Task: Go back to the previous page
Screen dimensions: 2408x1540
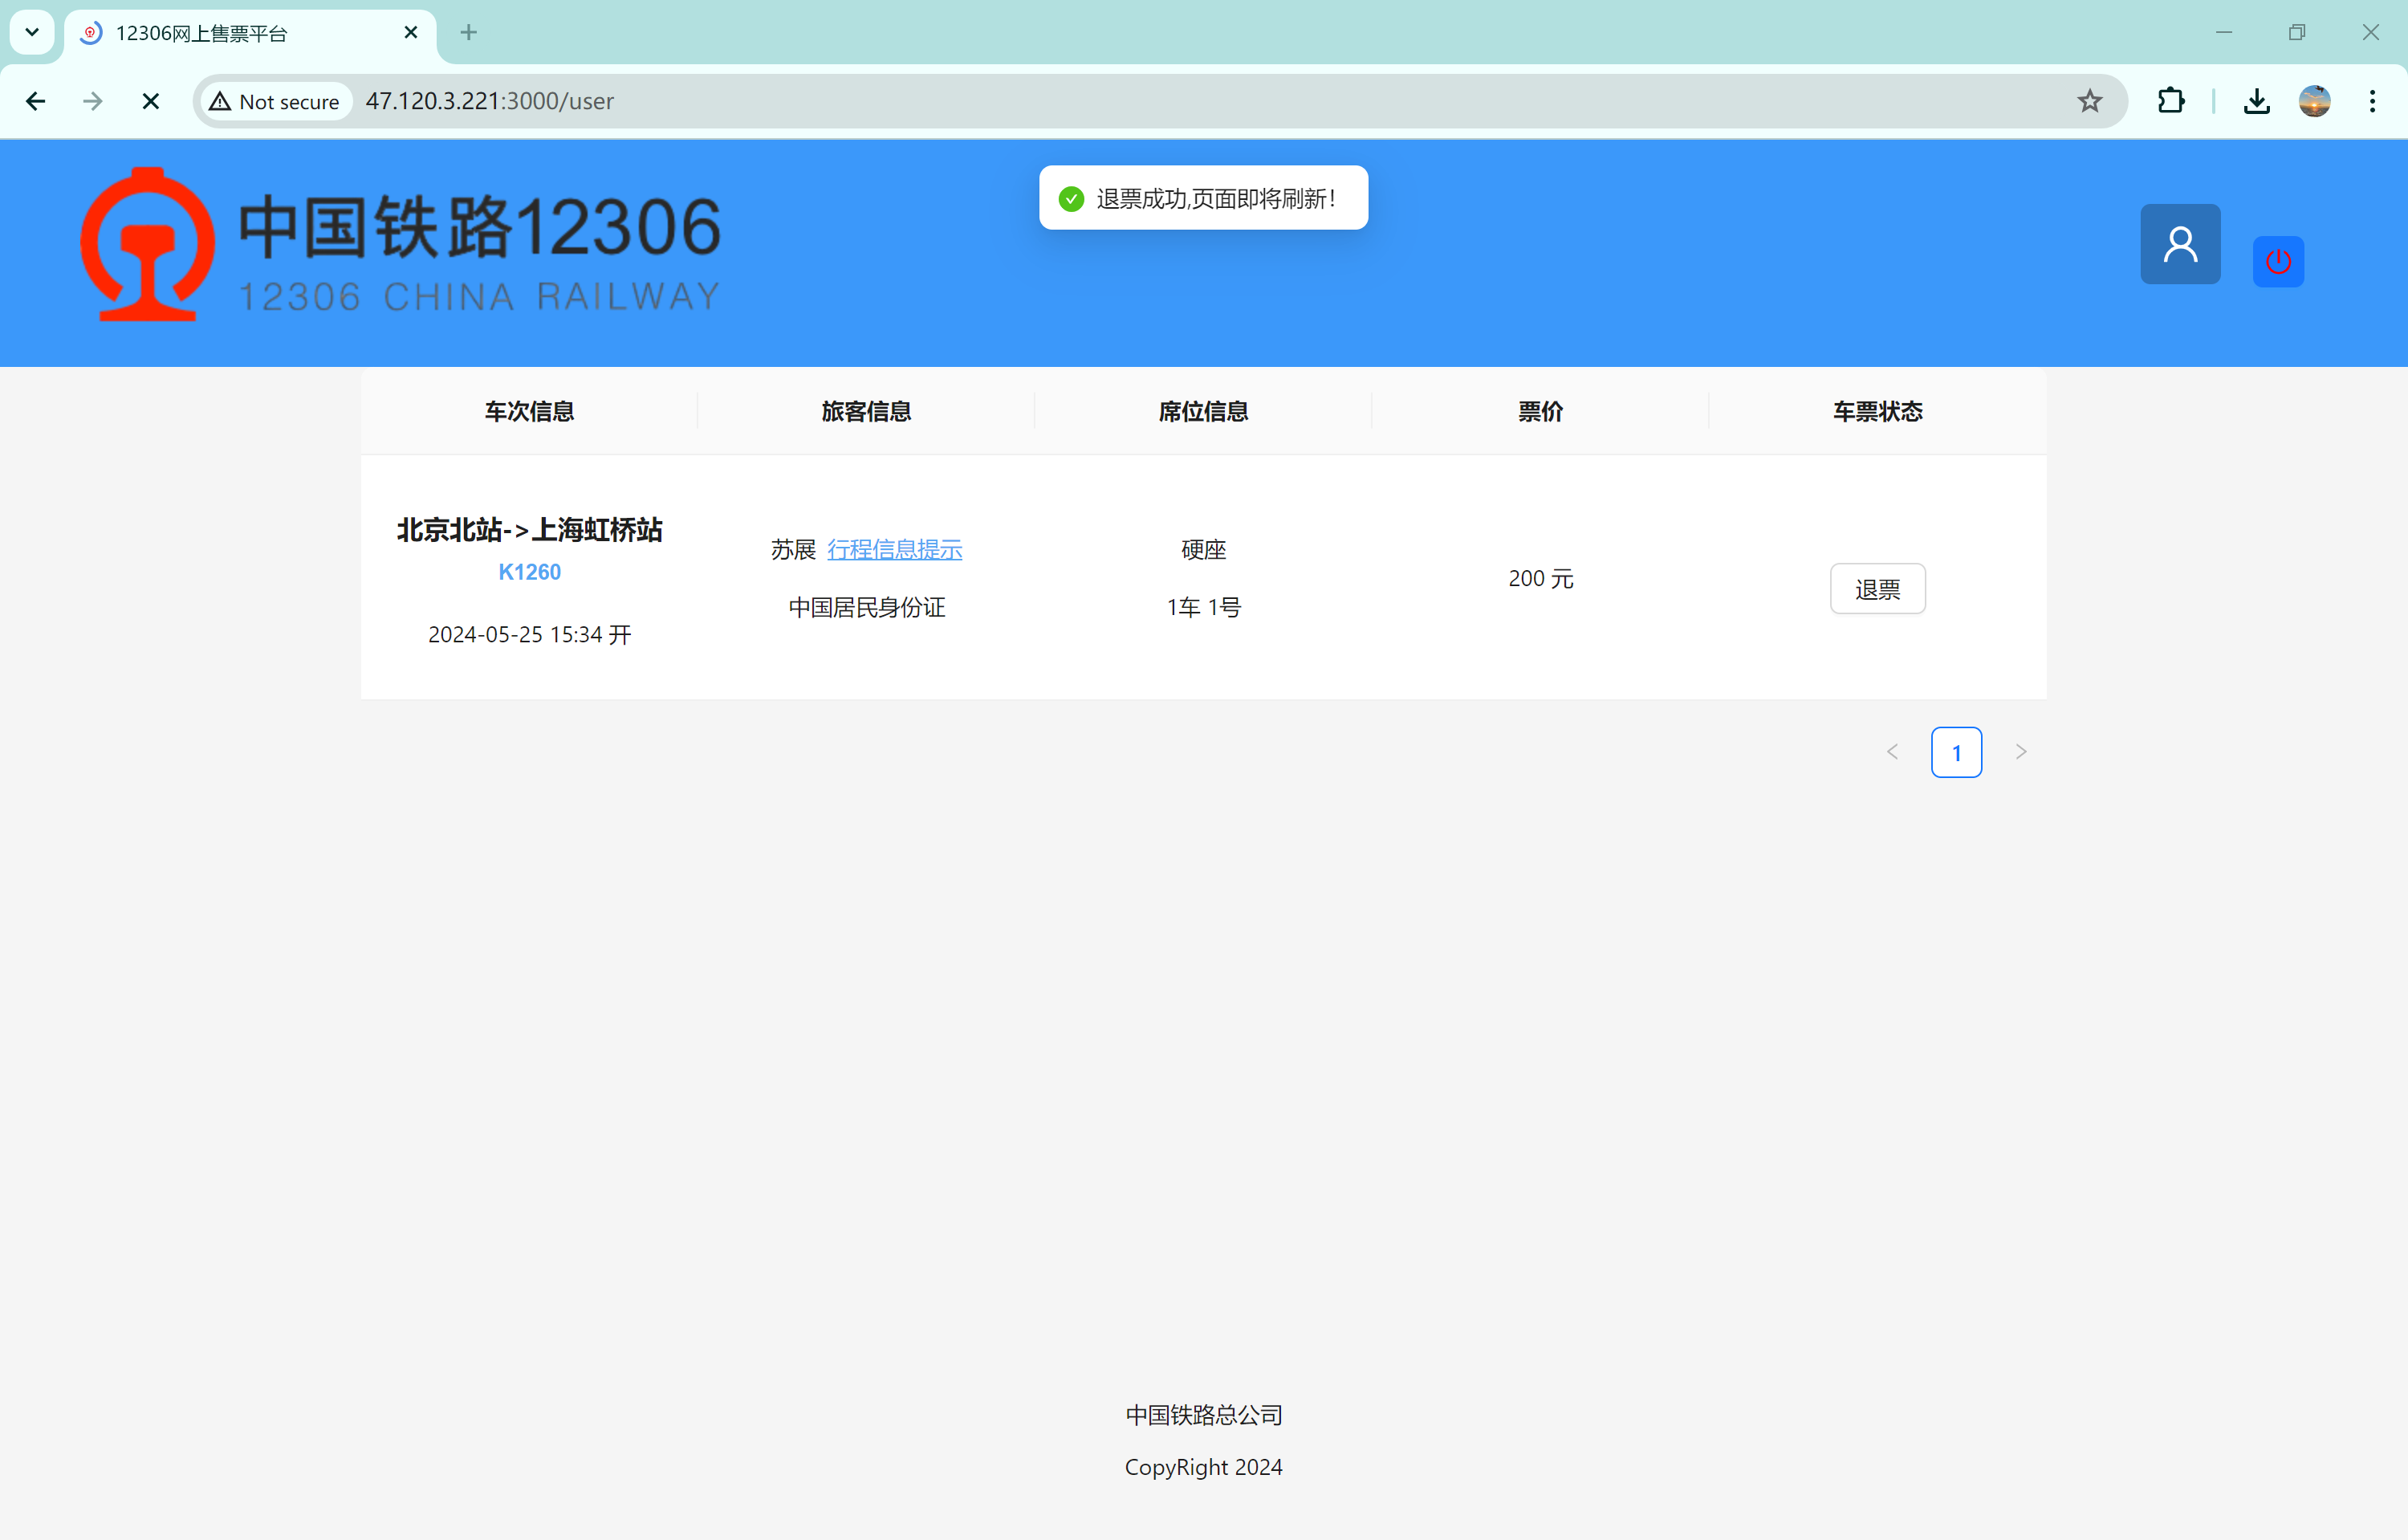Action: 36,101
